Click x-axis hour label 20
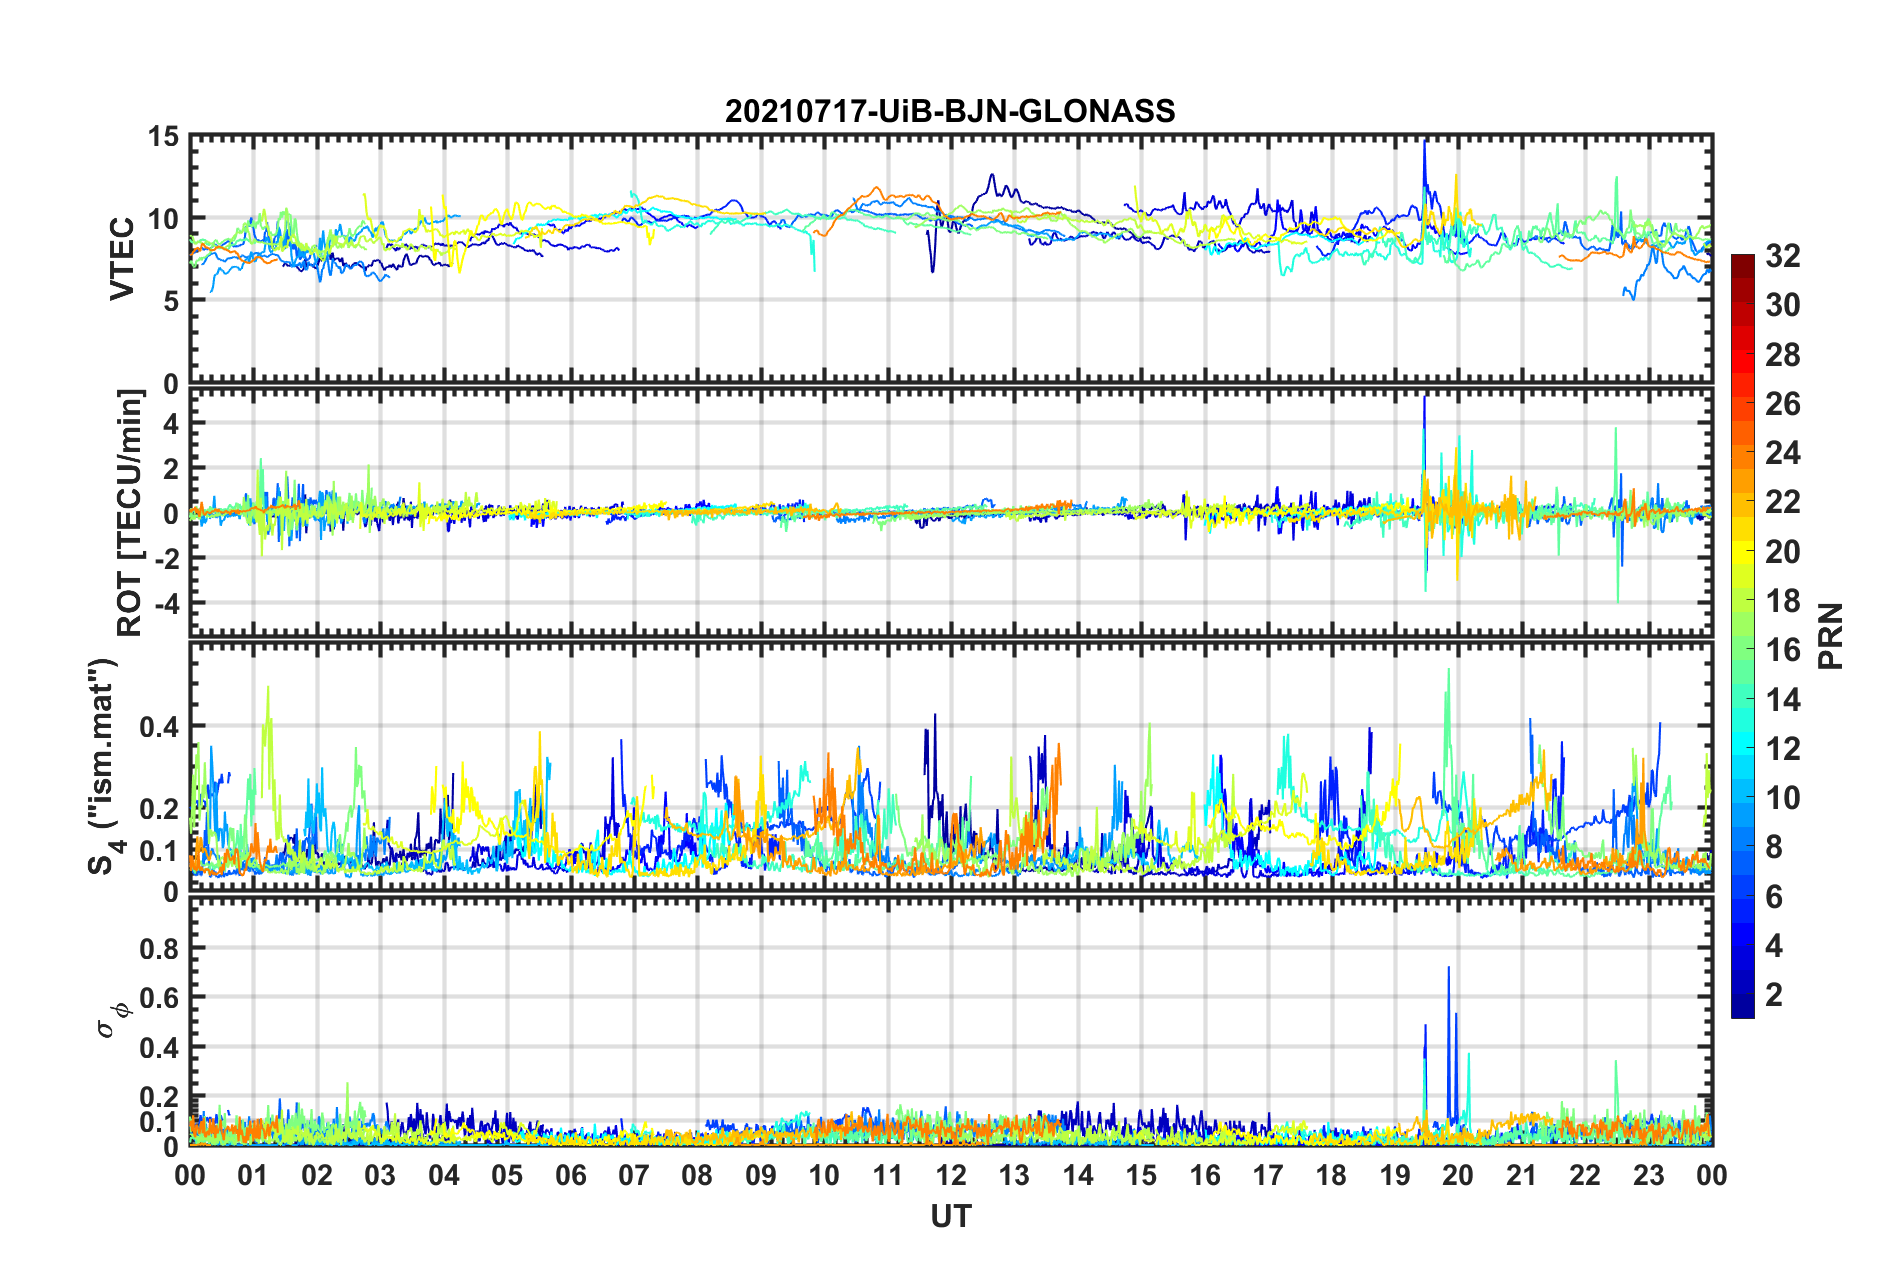 [x=1458, y=1175]
